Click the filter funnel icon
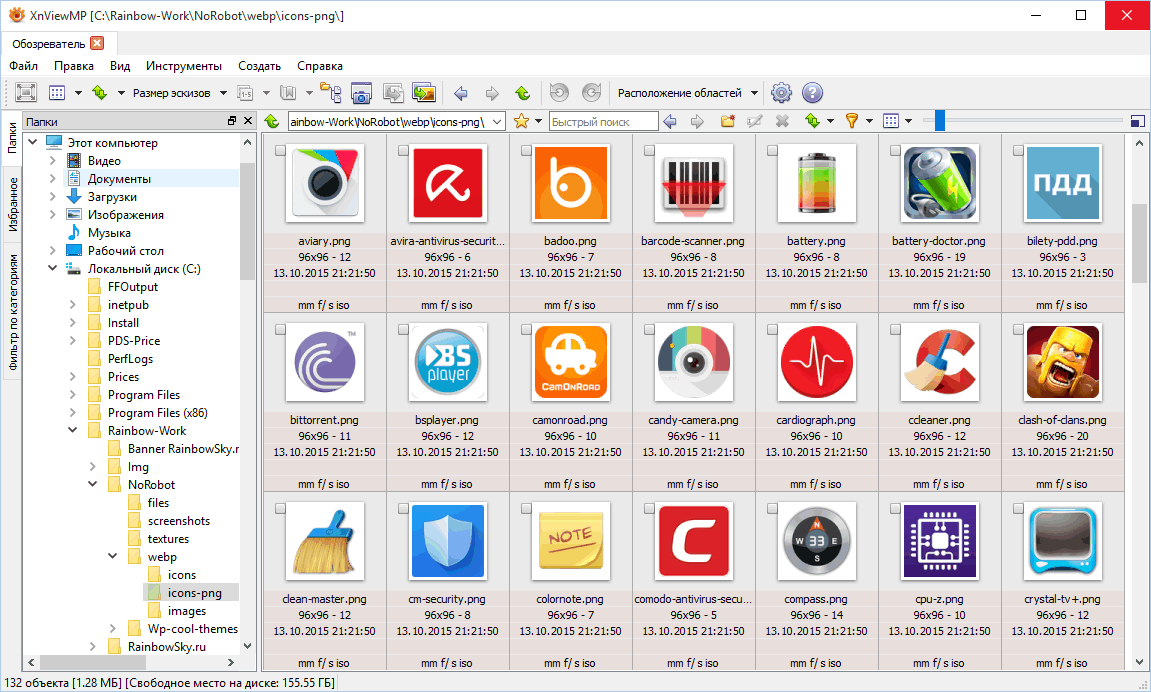 852,121
